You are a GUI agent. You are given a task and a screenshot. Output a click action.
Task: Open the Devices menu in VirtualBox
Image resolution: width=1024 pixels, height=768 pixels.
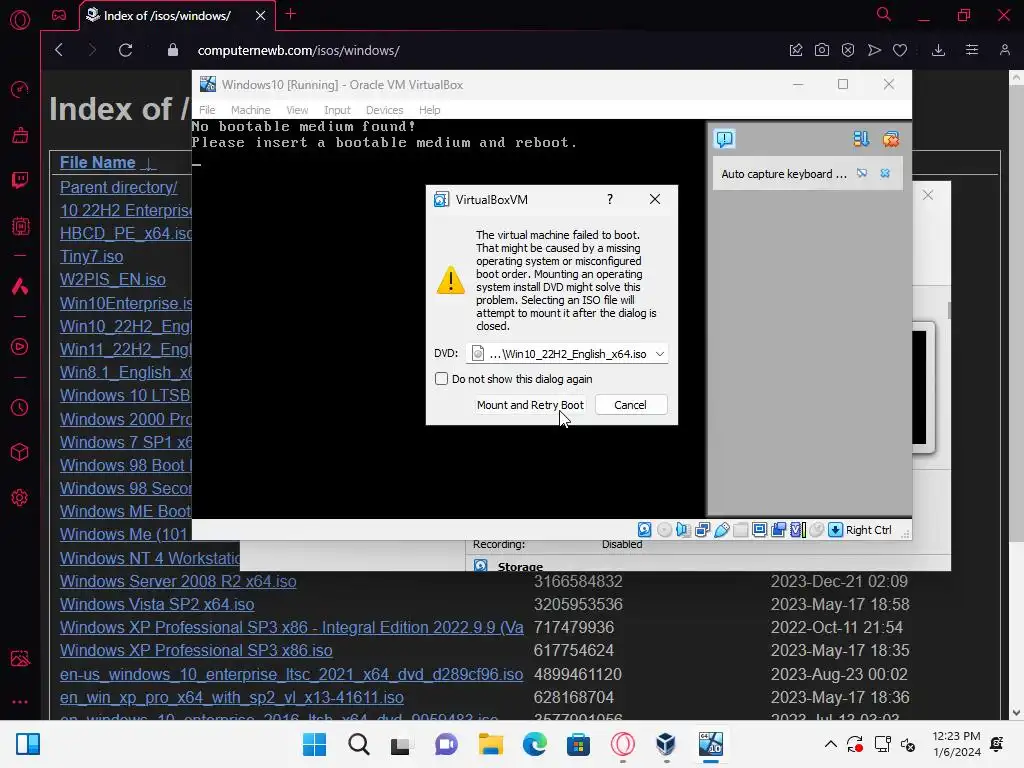point(385,110)
